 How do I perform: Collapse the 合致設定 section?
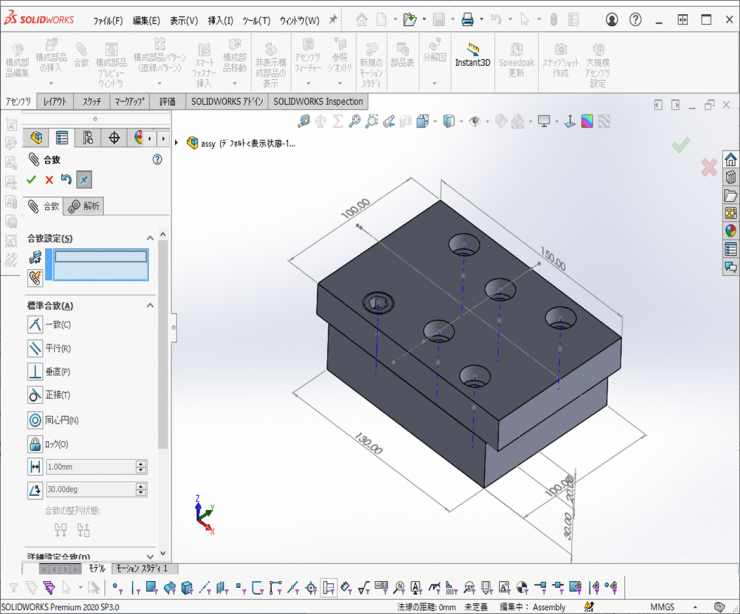coord(151,238)
